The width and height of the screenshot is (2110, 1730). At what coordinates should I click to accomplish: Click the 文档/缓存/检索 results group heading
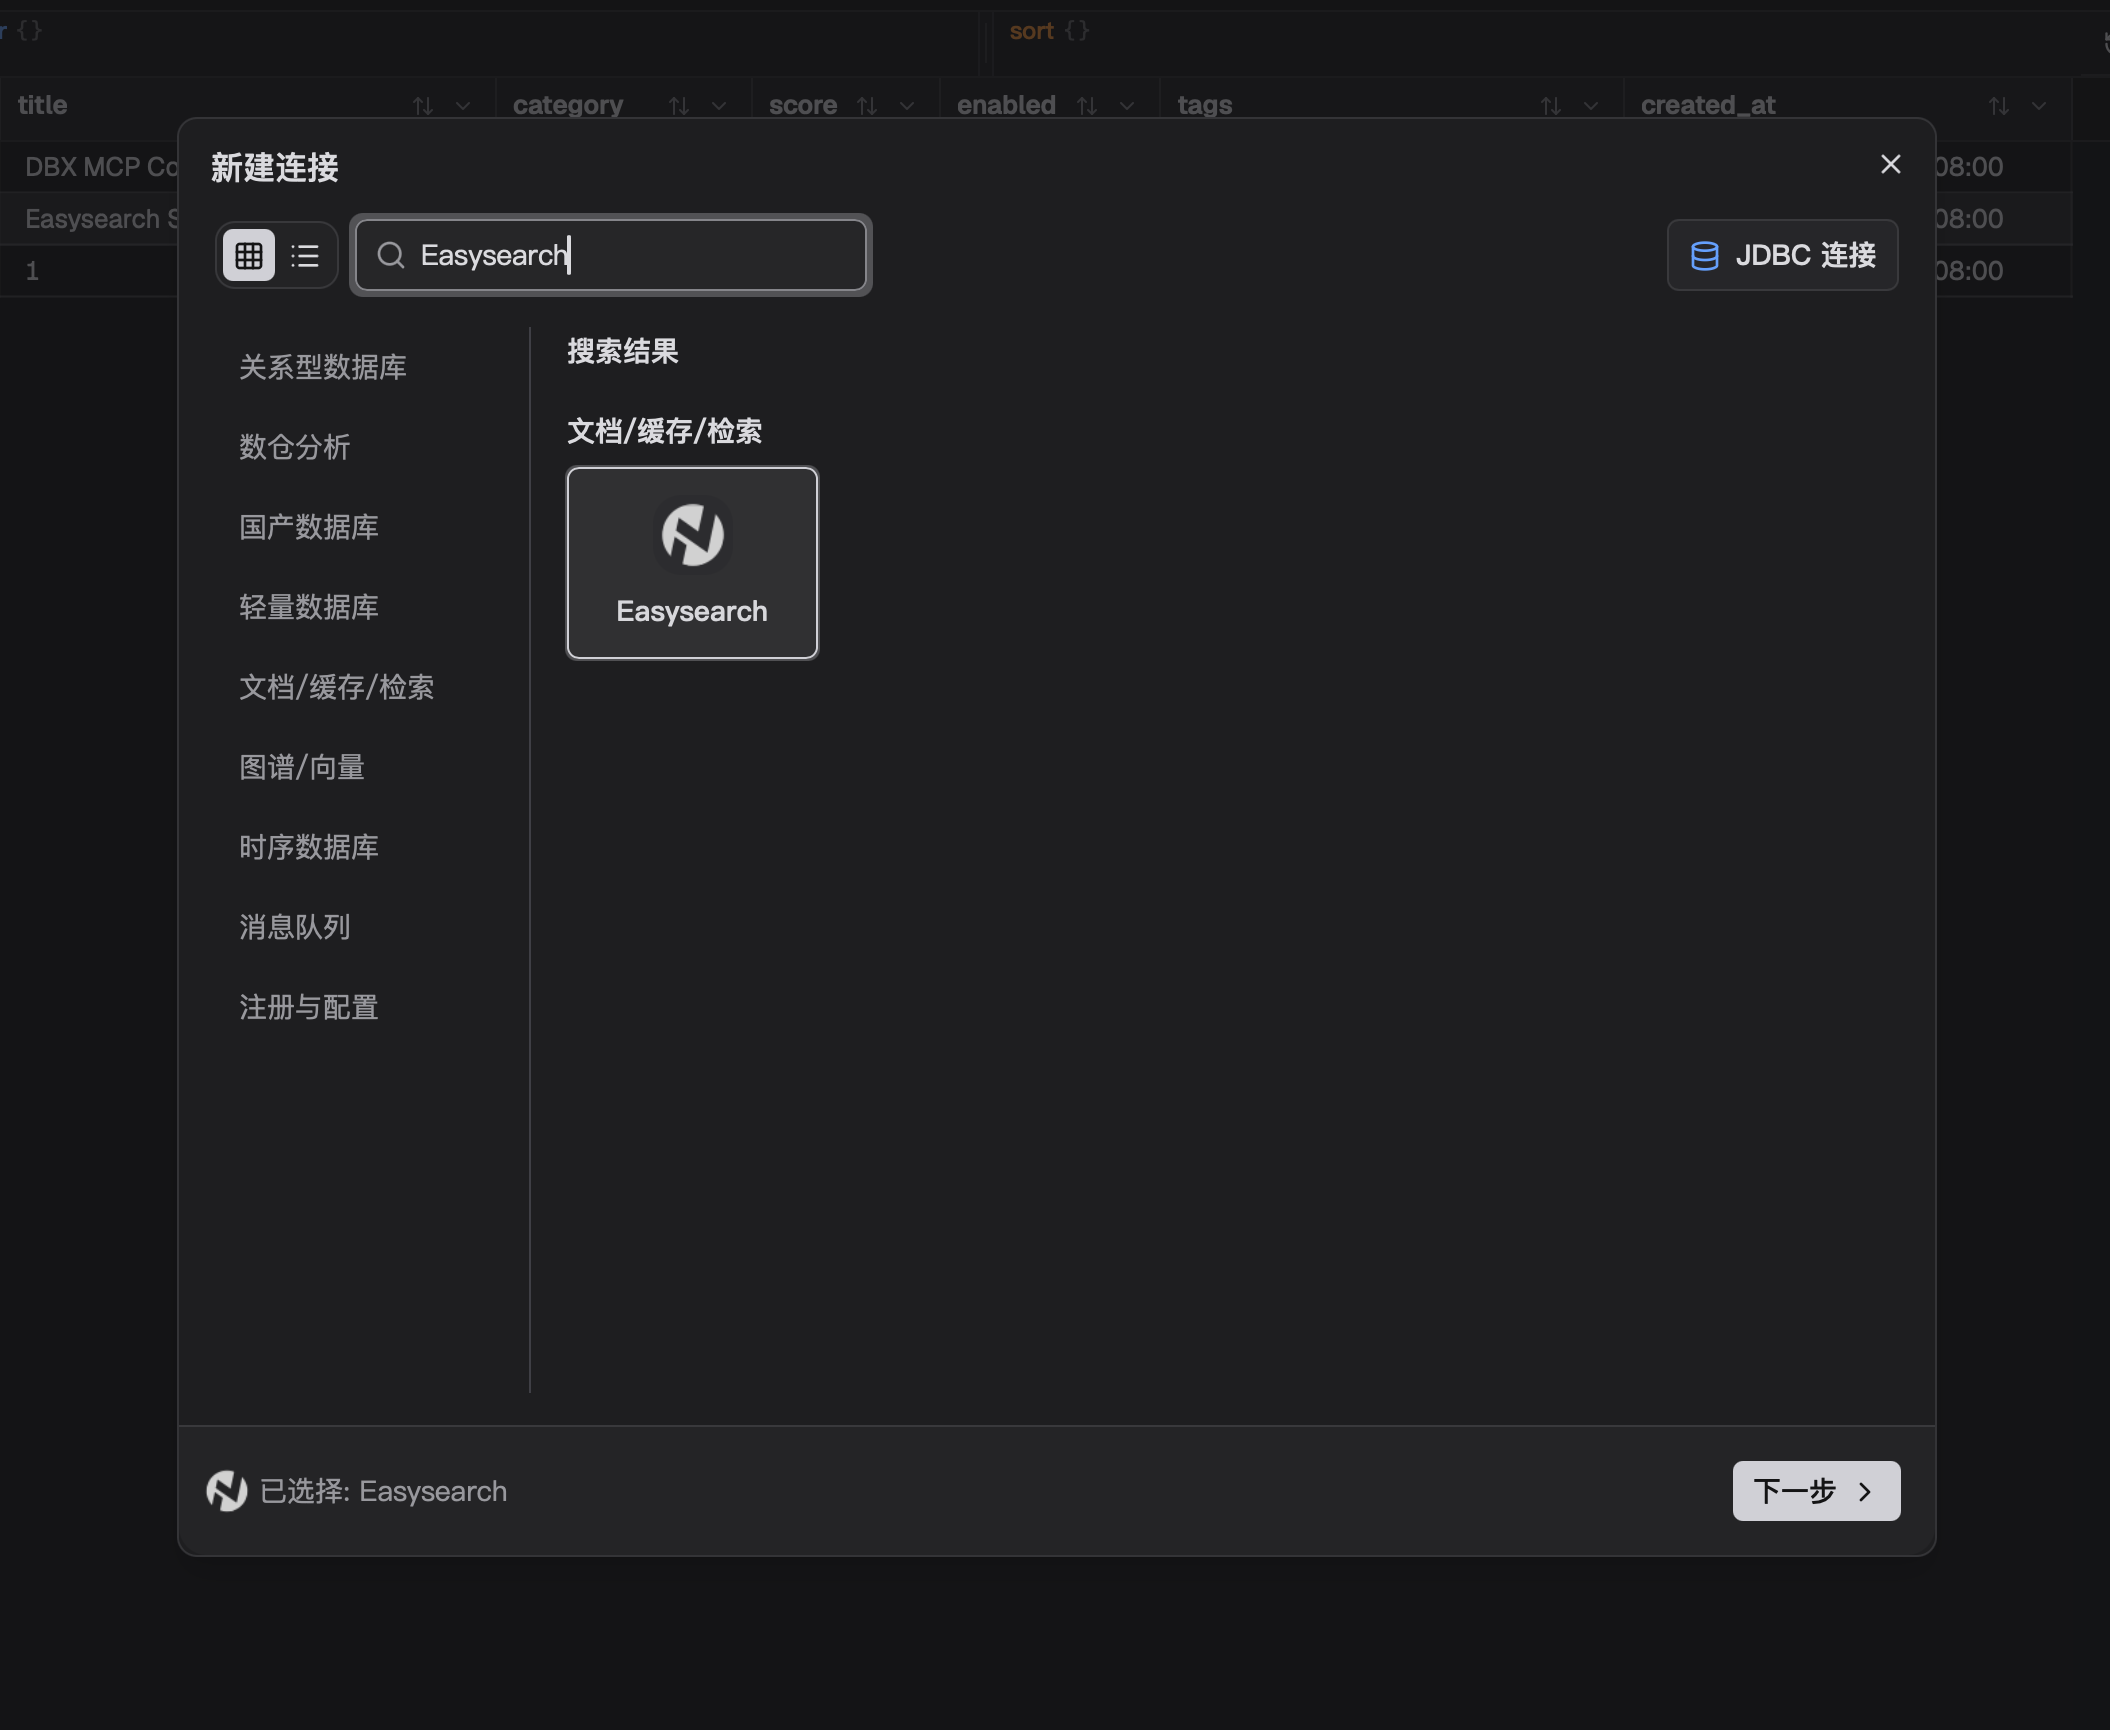pos(665,431)
